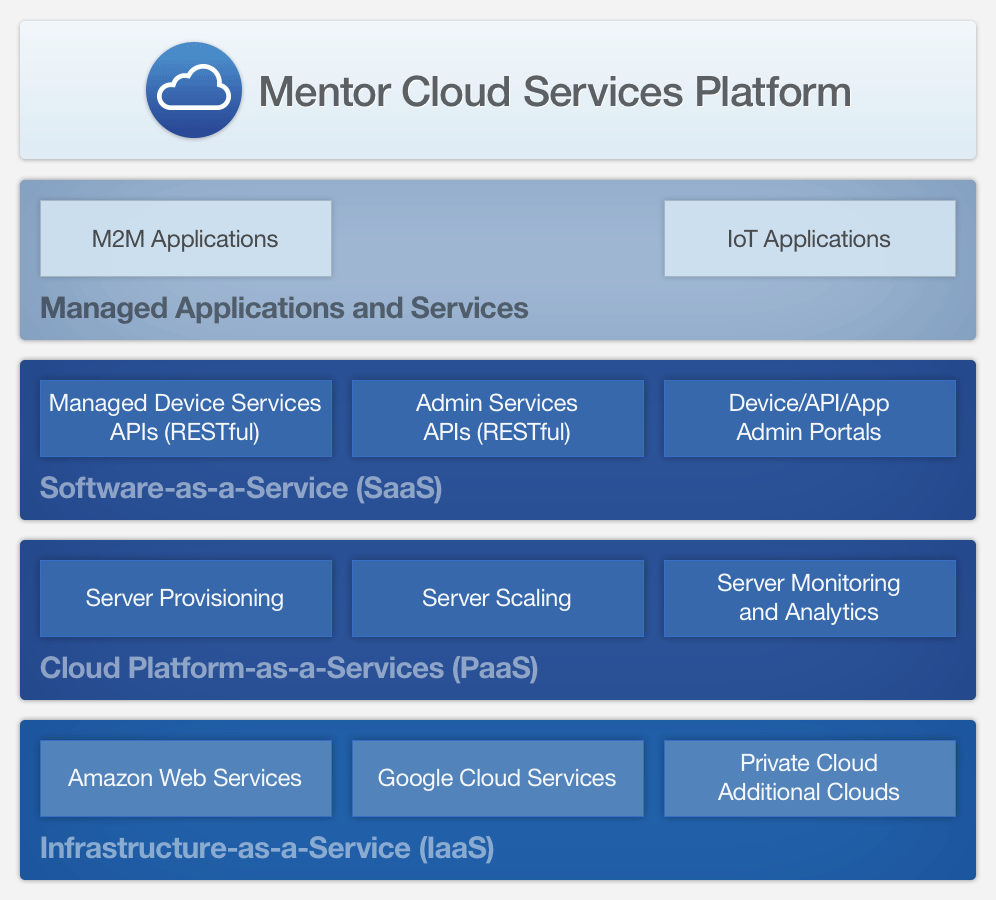
Task: Open Managed Device Services APIs block
Action: click(x=185, y=418)
